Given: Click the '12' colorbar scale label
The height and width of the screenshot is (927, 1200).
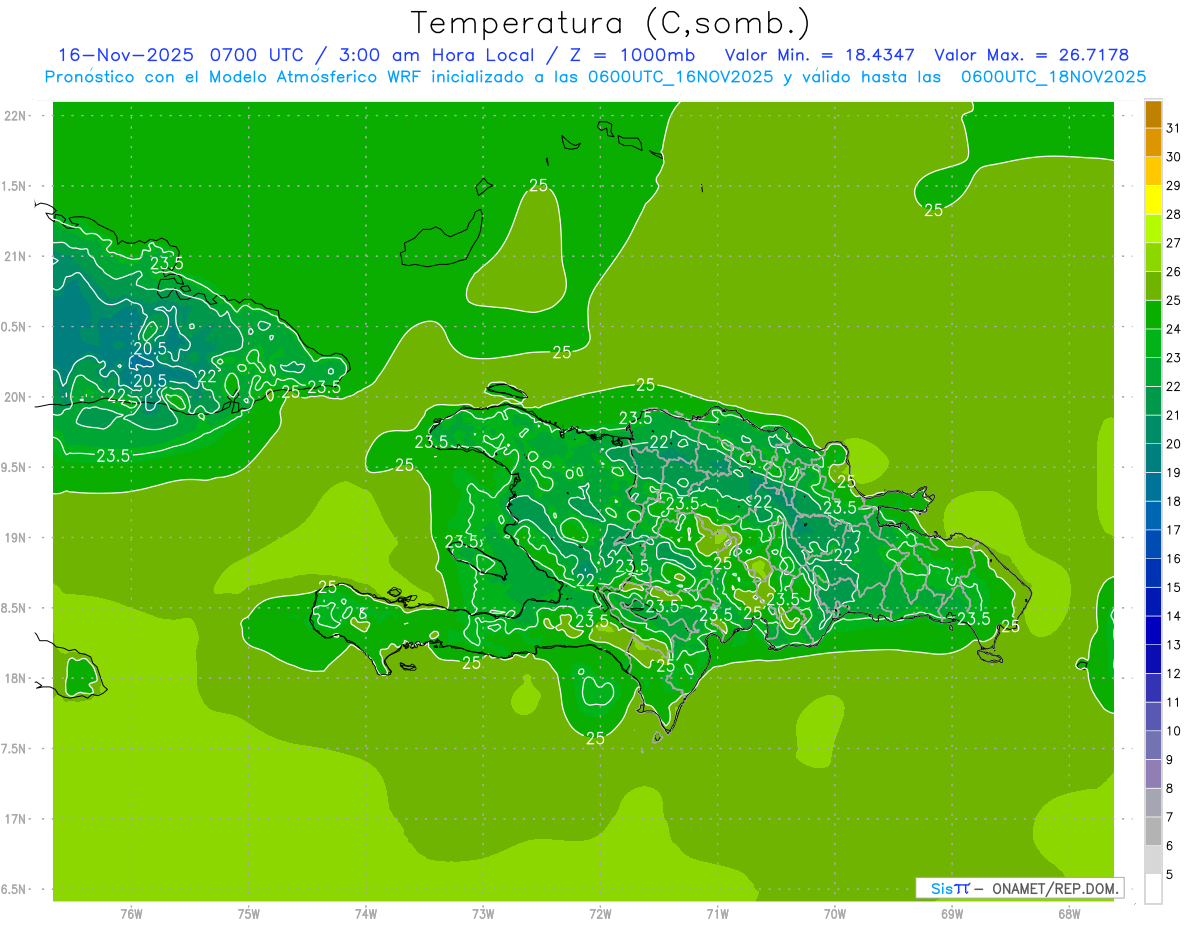Looking at the screenshot, I should point(1174,673).
